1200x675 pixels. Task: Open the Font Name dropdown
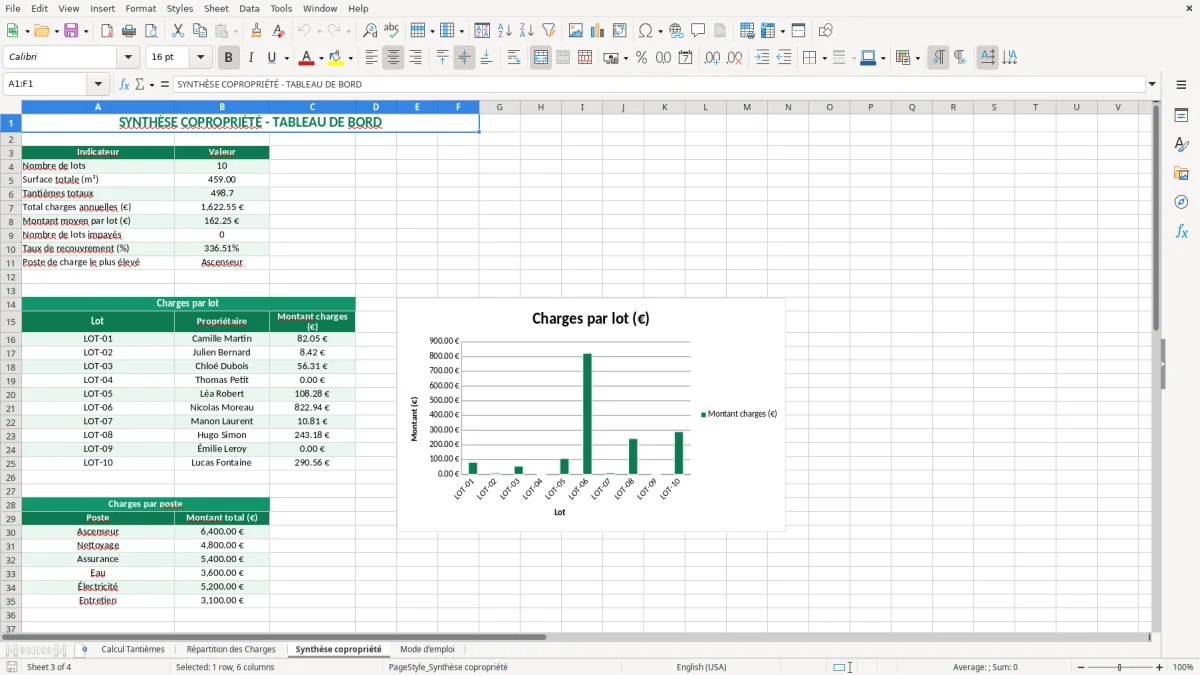(128, 58)
